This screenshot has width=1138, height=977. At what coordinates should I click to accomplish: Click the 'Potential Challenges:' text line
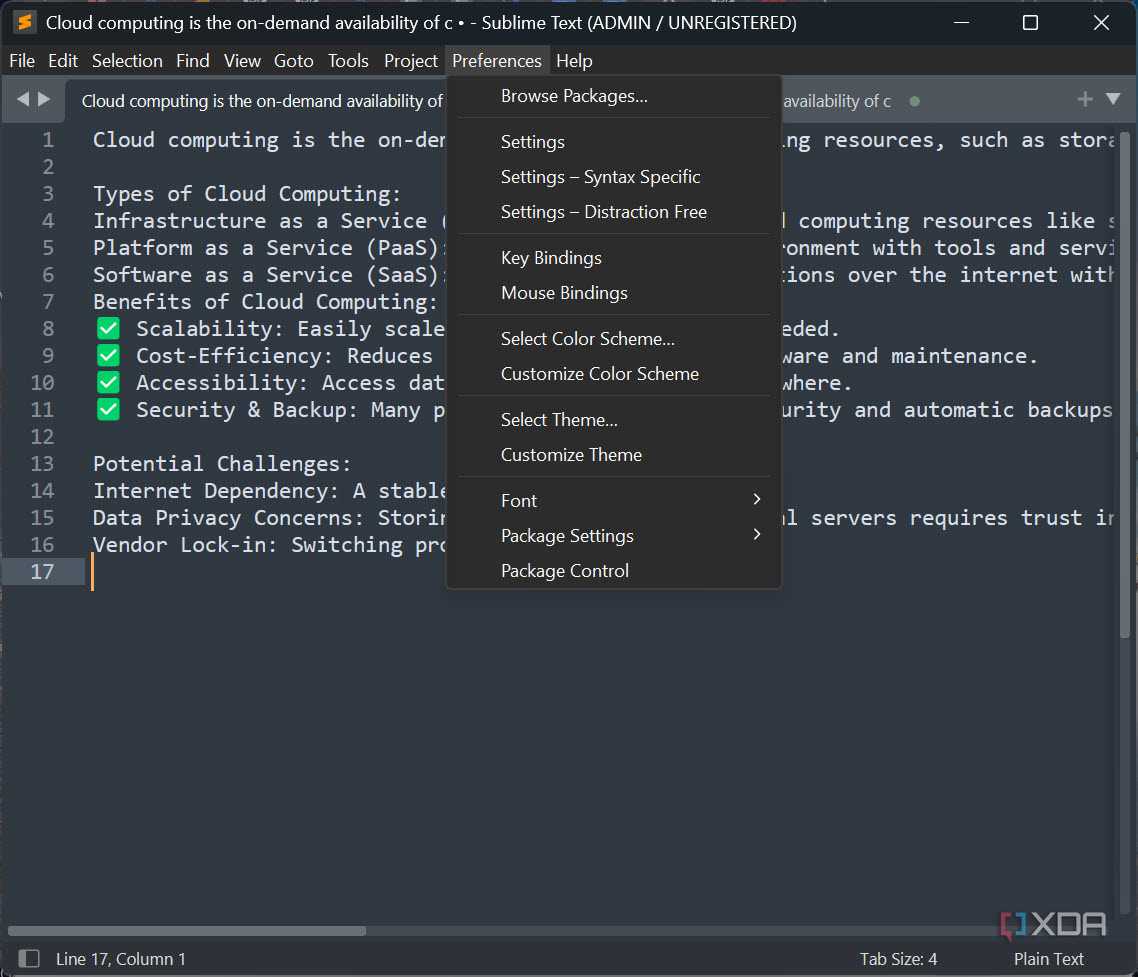pyautogui.click(x=222, y=463)
